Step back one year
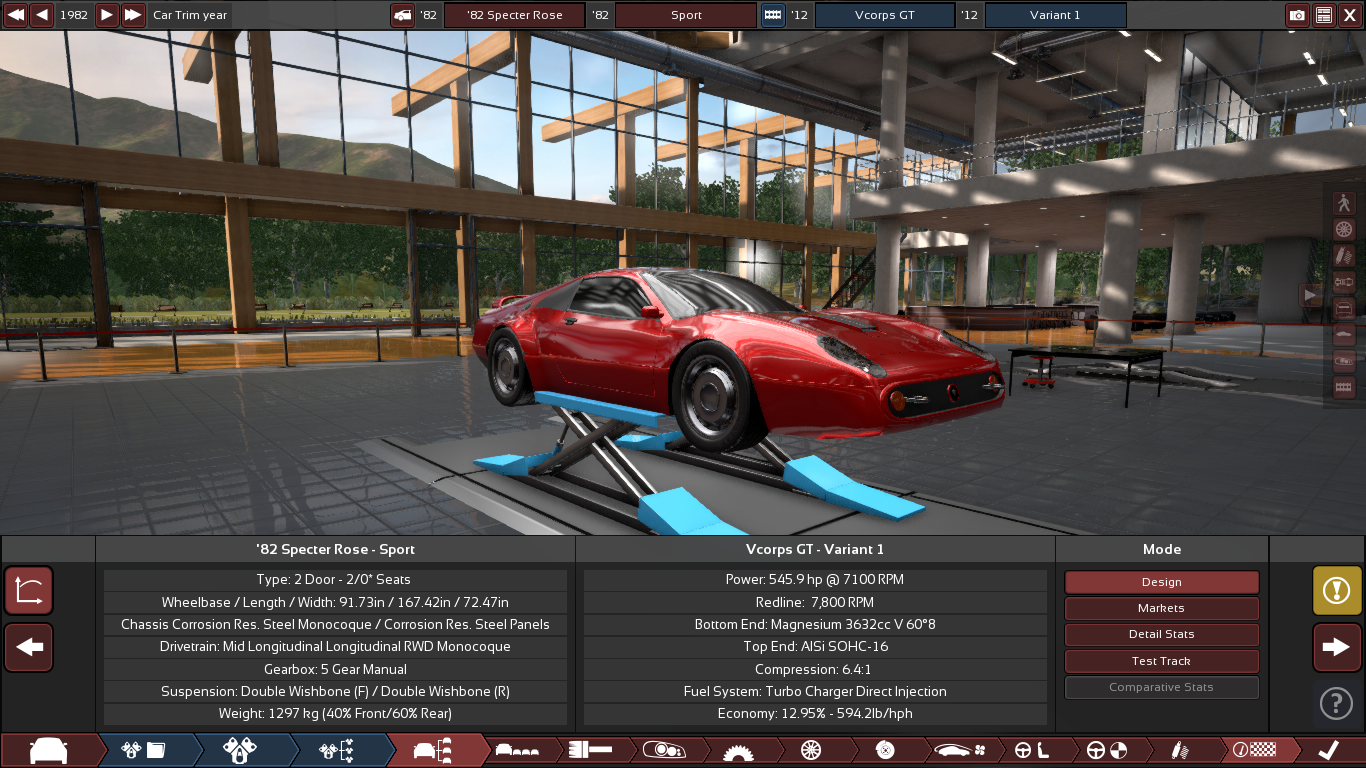 (42, 15)
